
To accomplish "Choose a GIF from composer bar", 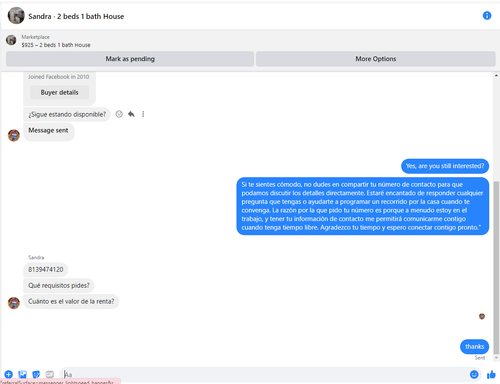I will [50, 374].
